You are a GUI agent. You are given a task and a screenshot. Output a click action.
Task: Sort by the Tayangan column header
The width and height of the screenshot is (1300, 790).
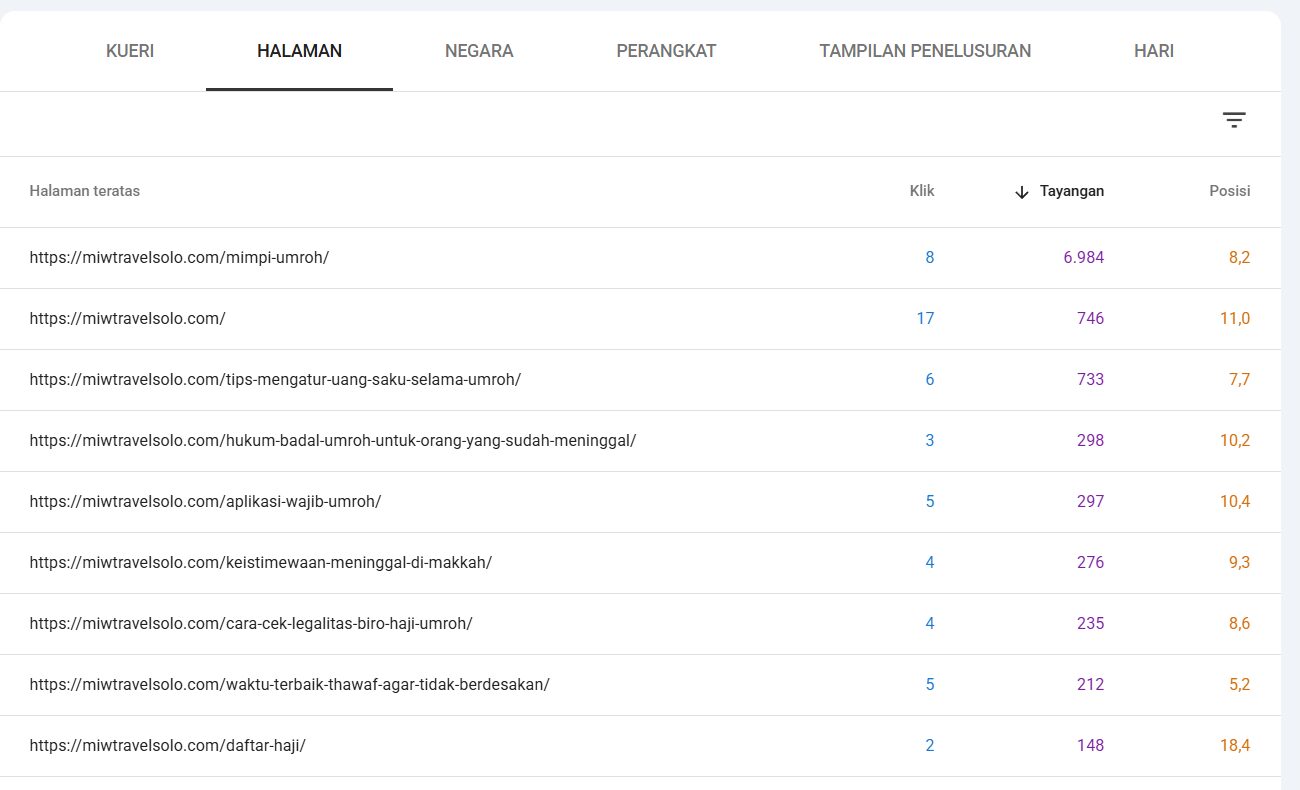pos(1072,191)
